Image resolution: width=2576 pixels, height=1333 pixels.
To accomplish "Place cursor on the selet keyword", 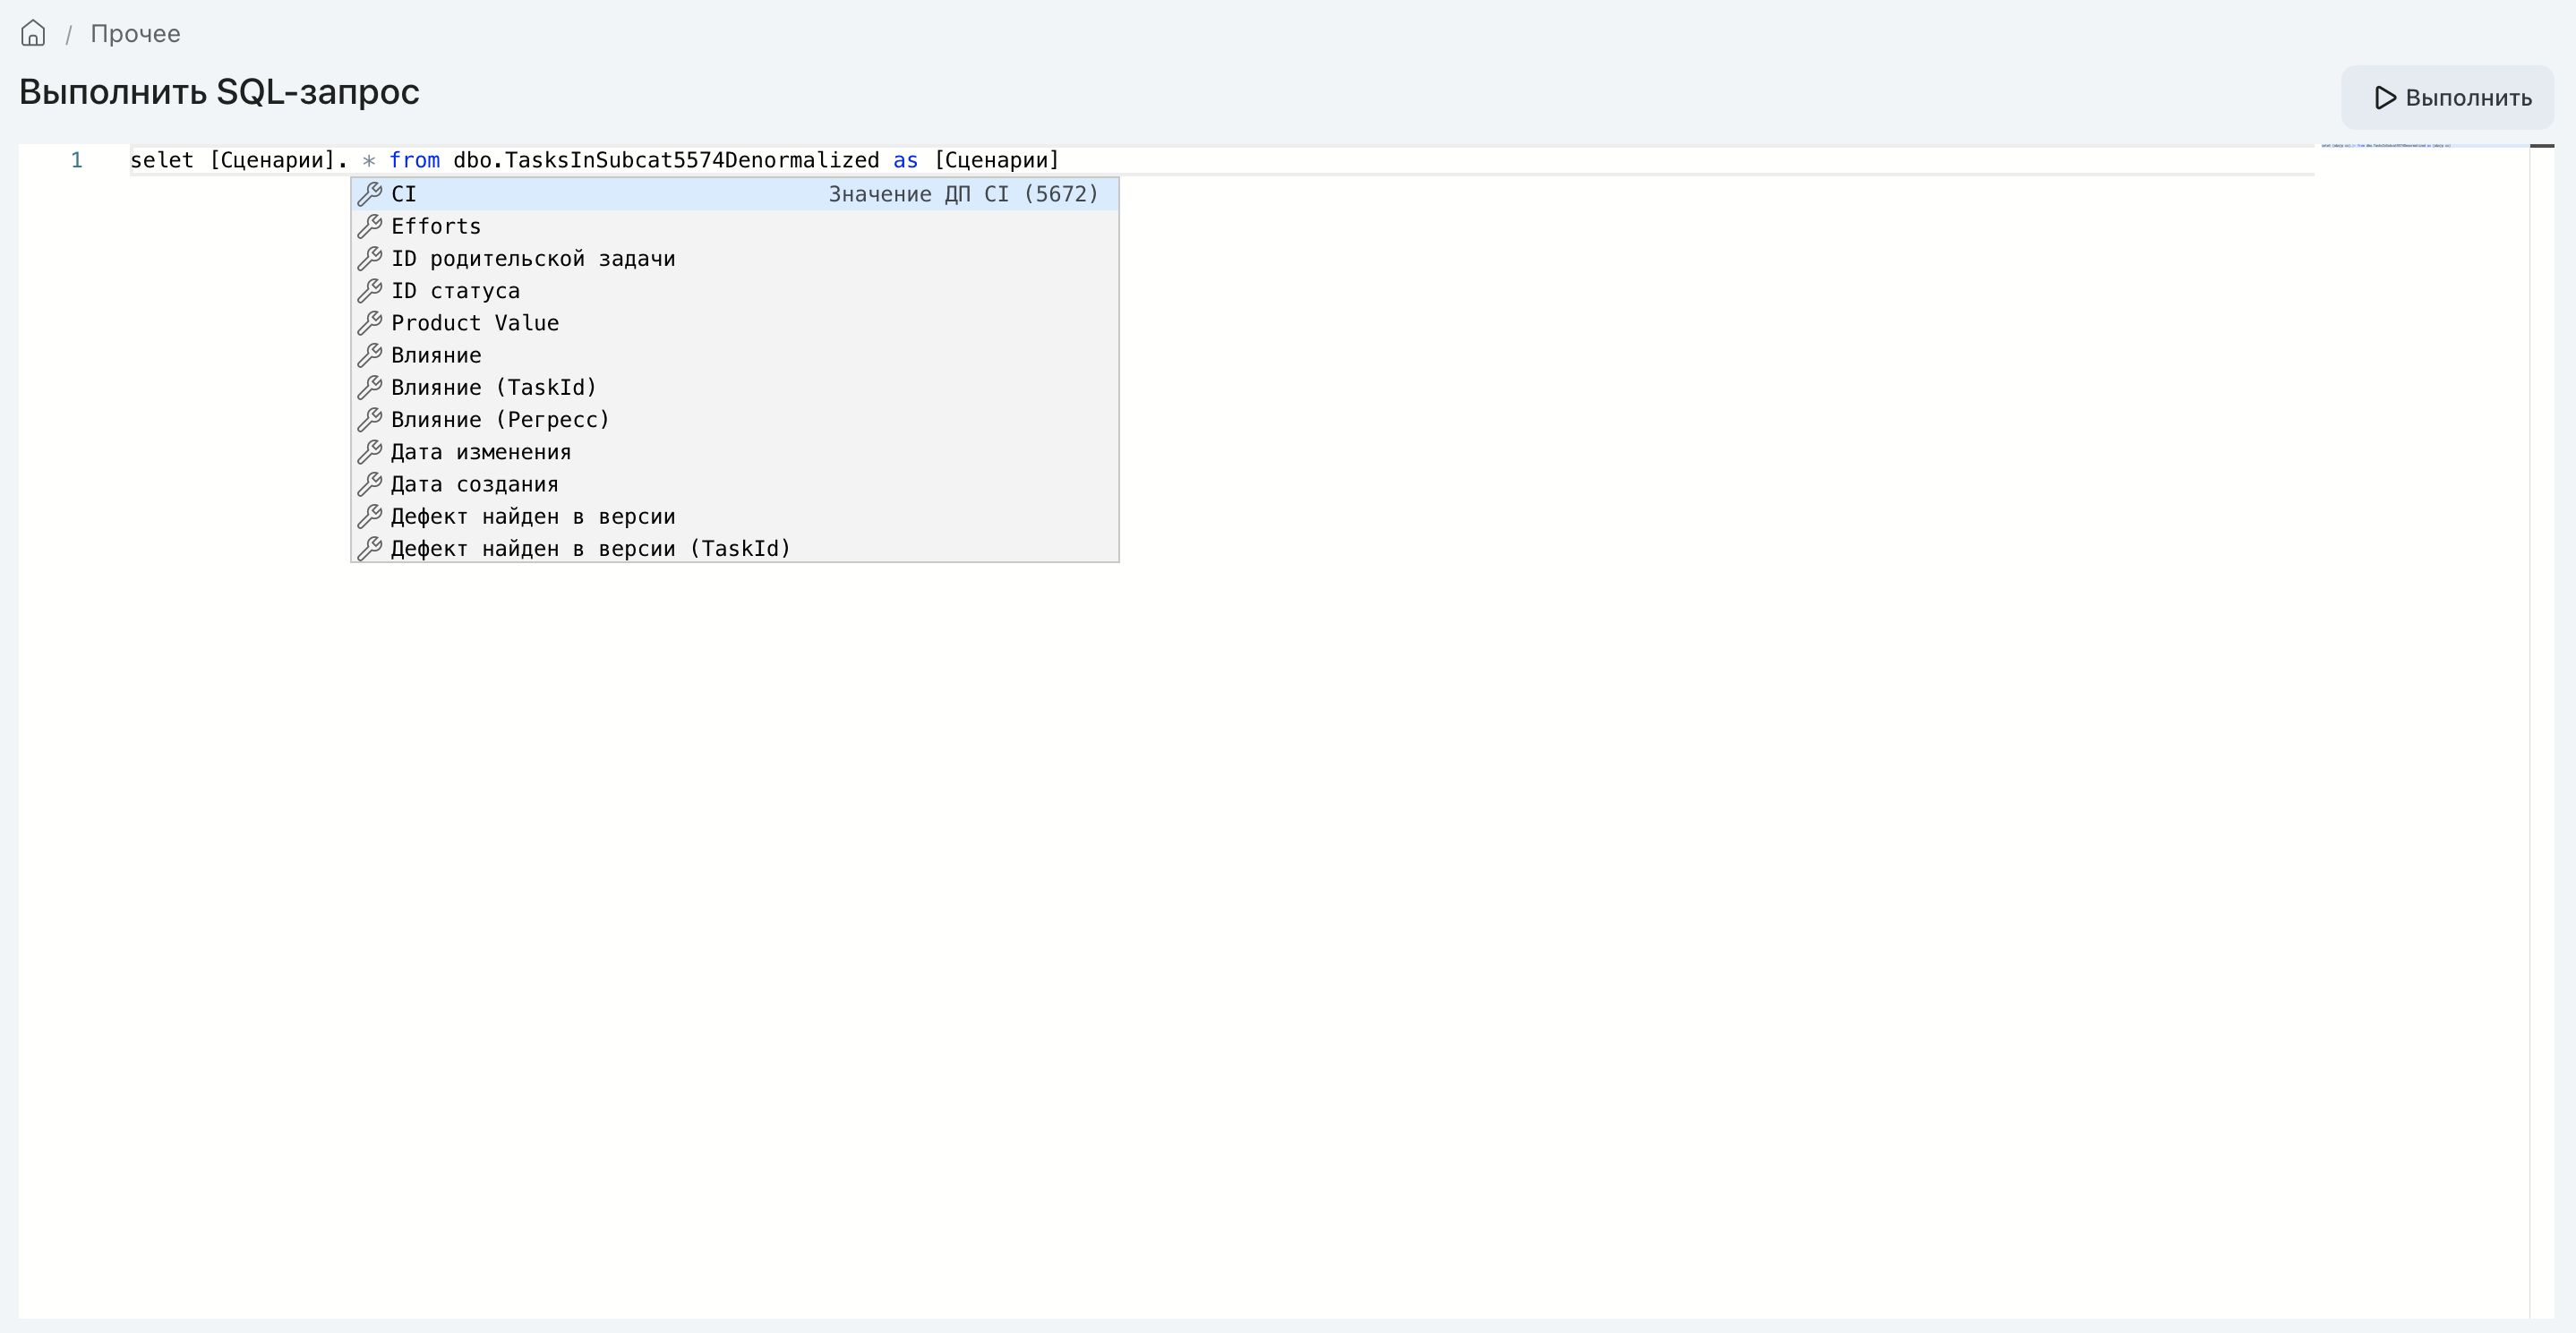I will [162, 160].
